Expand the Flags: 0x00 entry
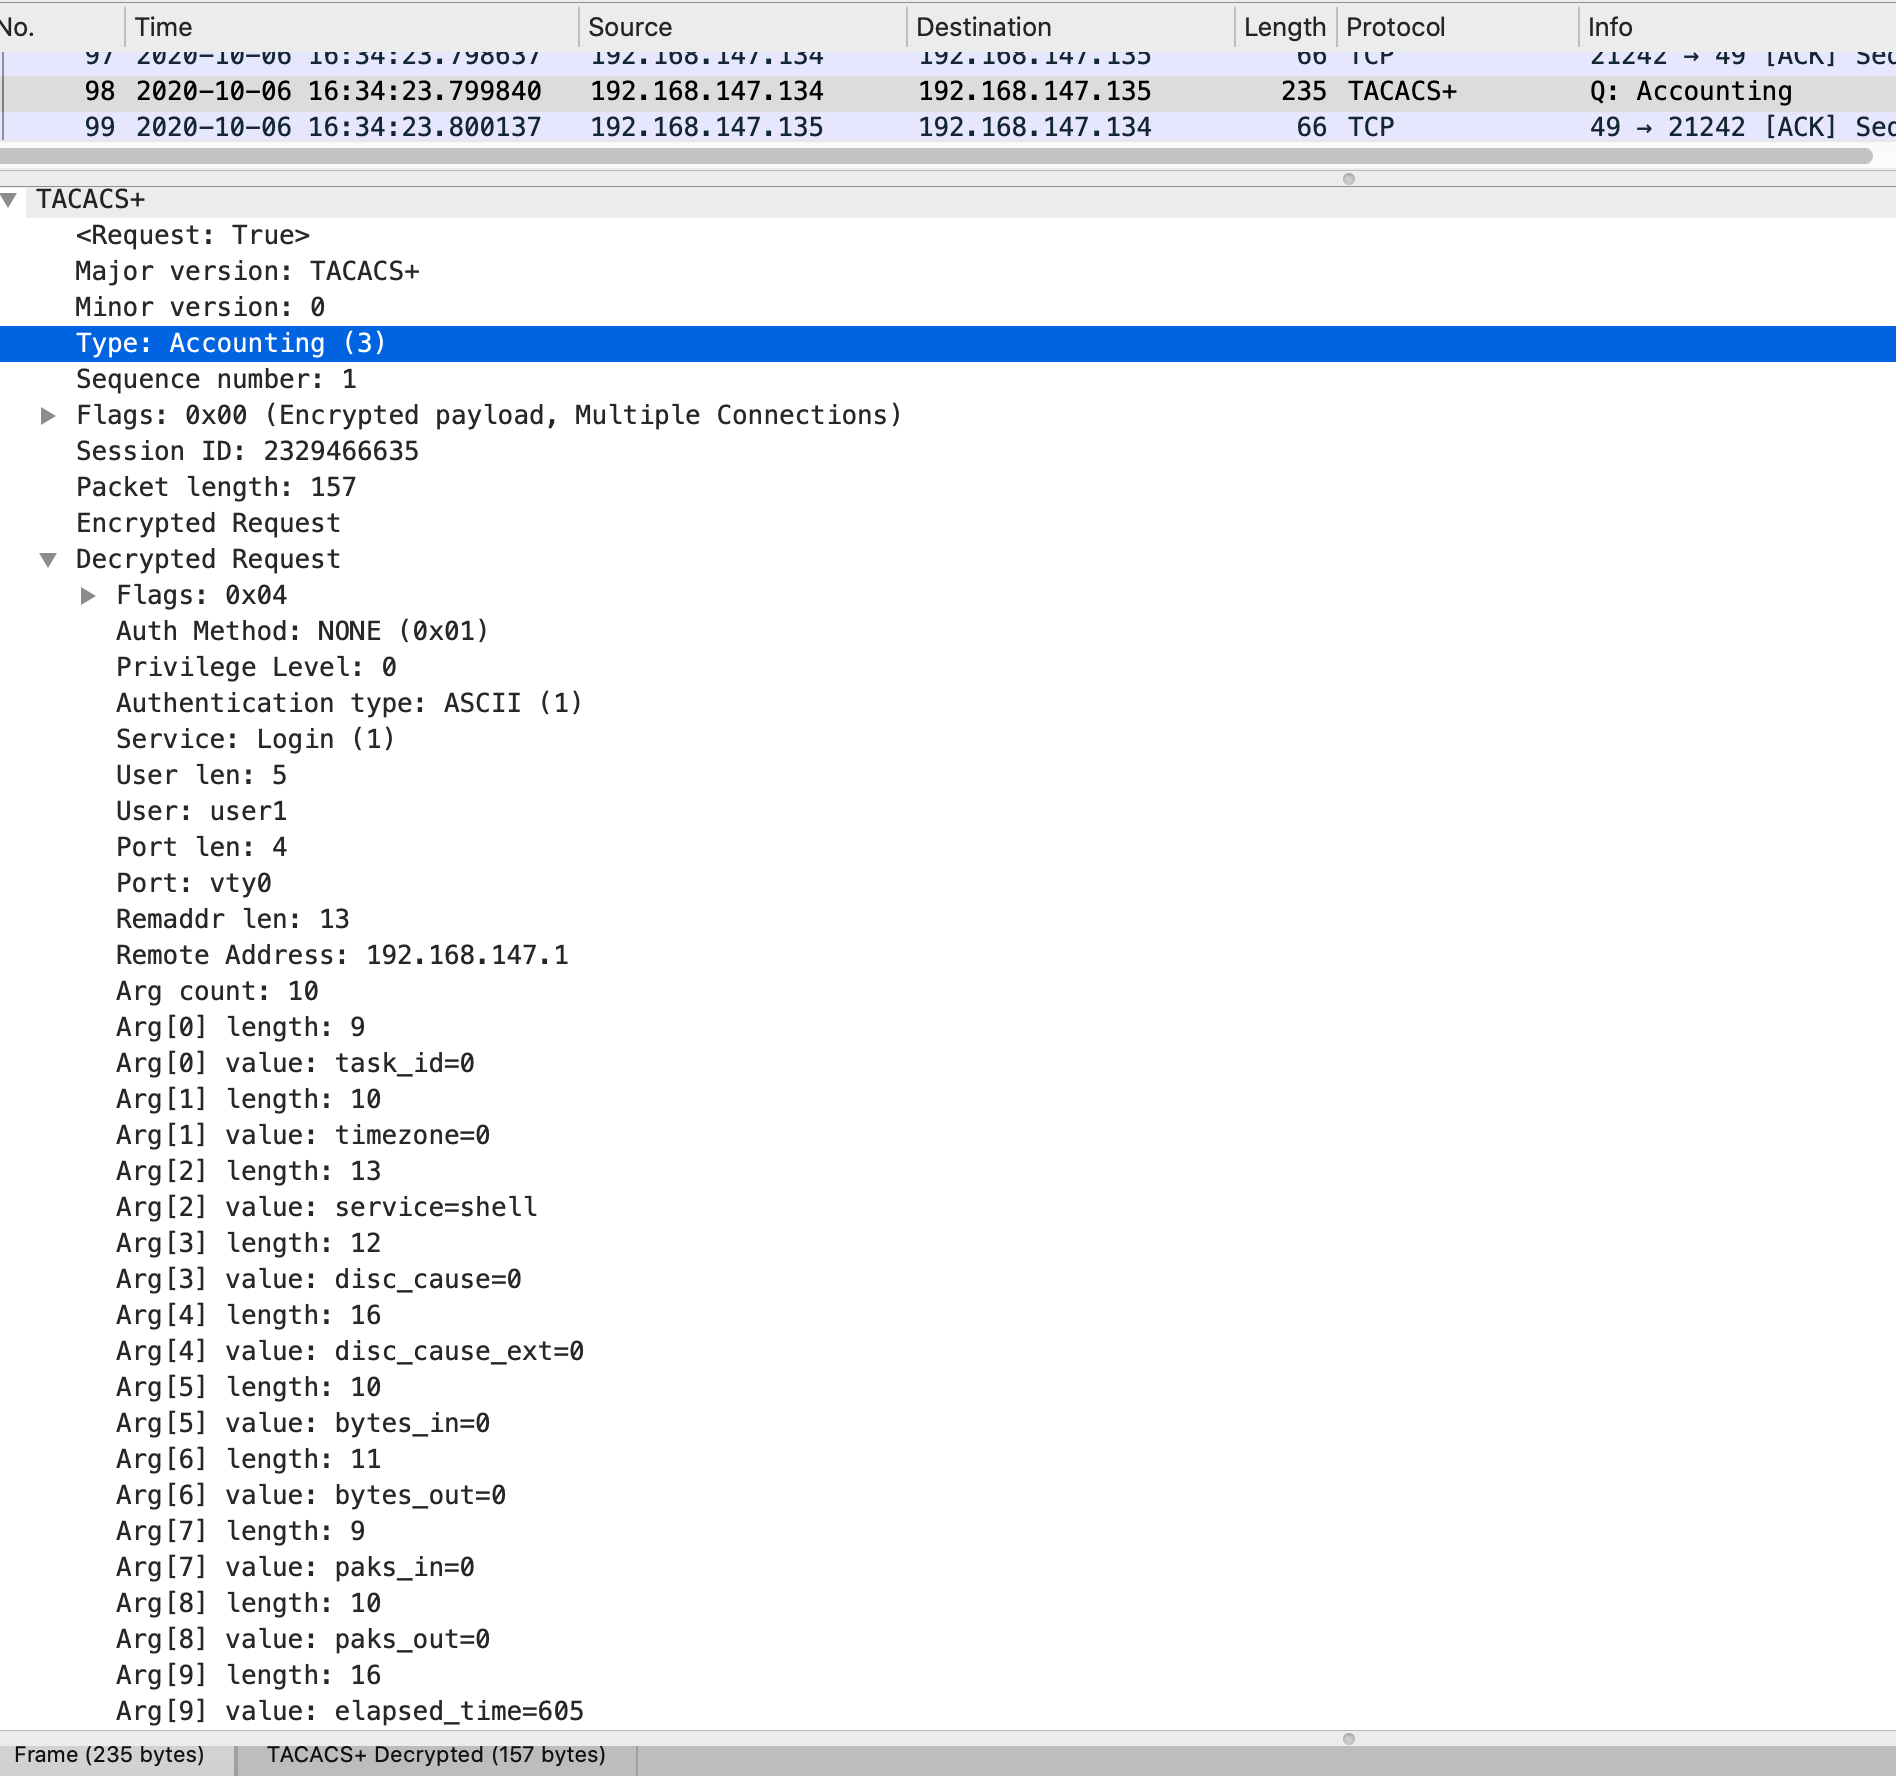 (47, 416)
